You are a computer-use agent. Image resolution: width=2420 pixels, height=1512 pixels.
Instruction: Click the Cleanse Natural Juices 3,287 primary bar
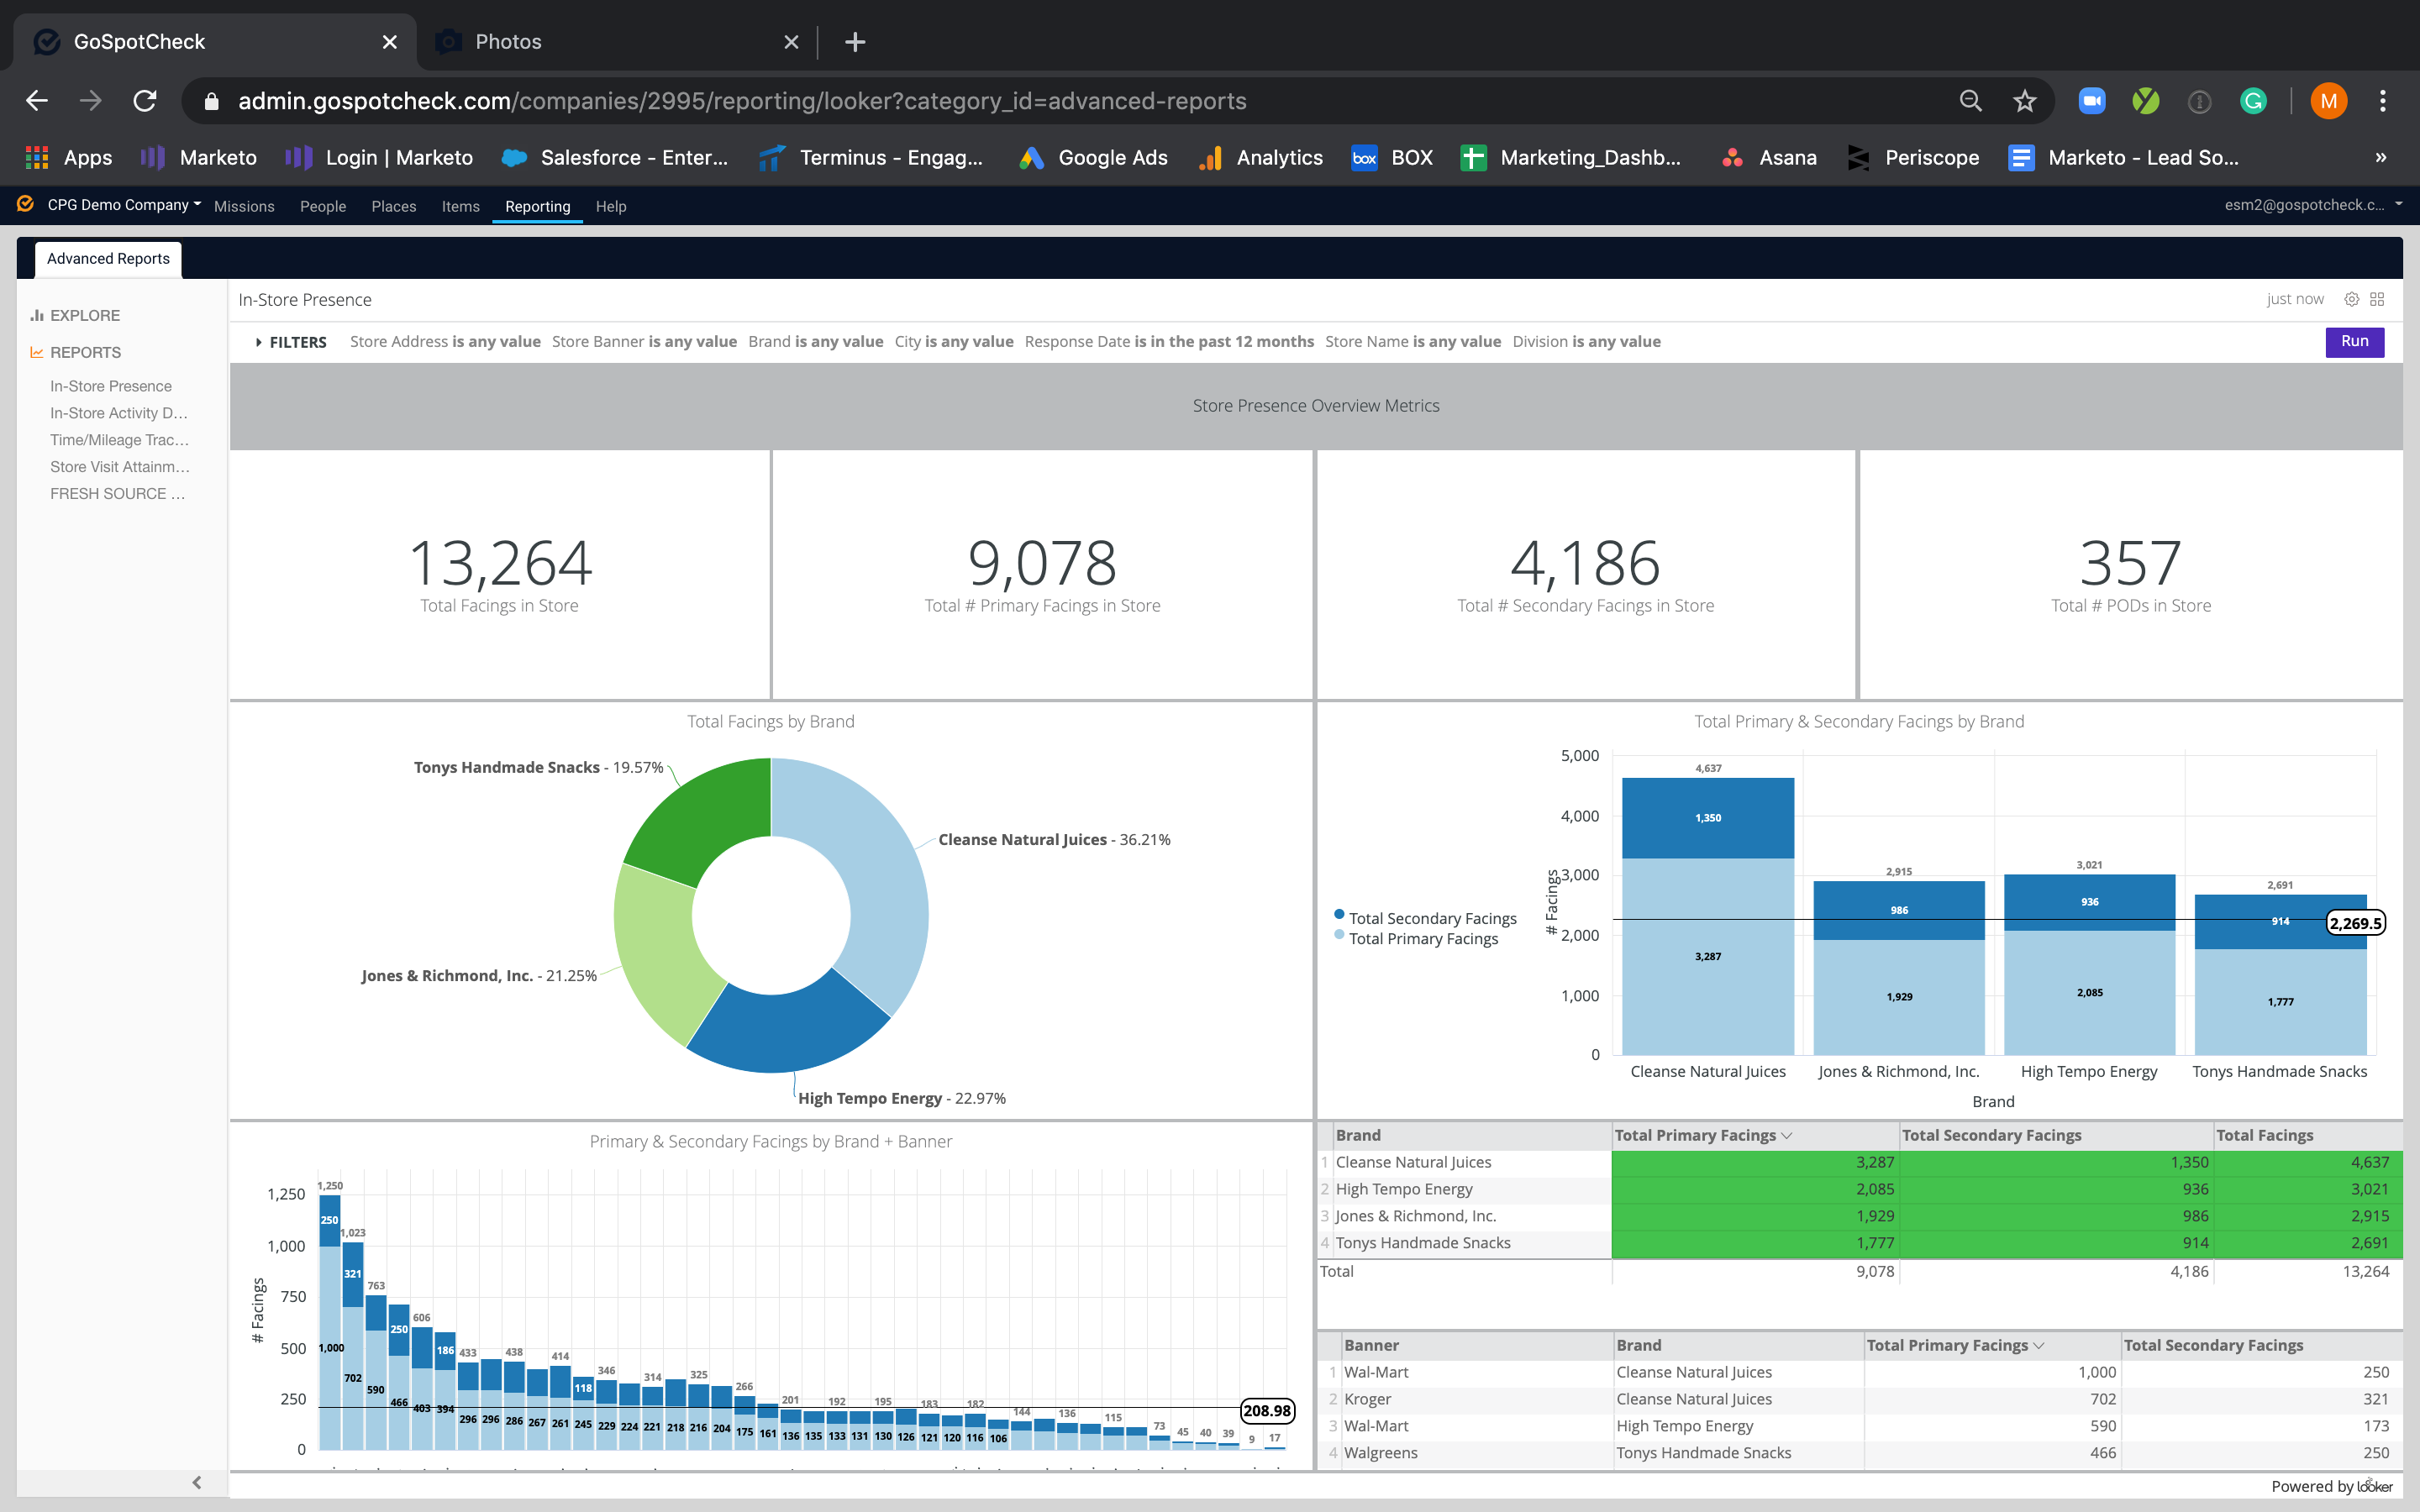pyautogui.click(x=1708, y=956)
